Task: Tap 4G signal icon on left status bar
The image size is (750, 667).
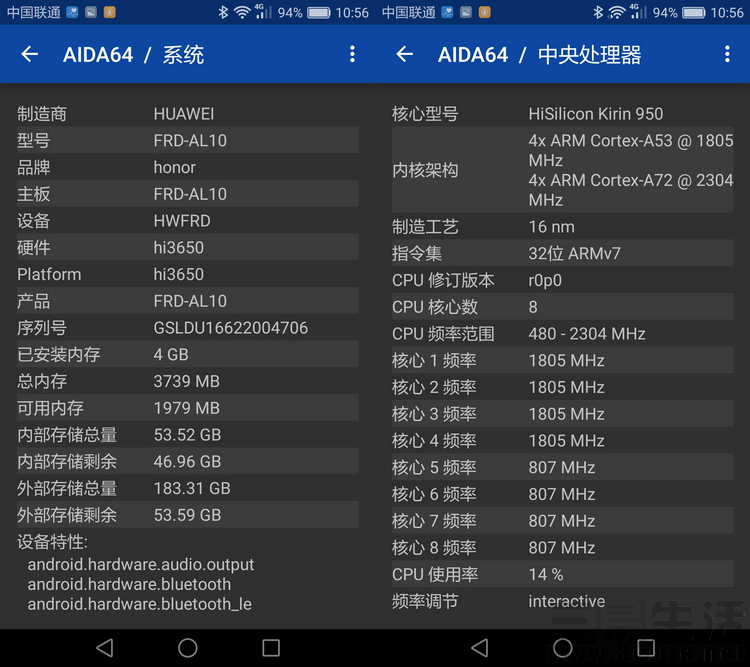Action: click(263, 11)
